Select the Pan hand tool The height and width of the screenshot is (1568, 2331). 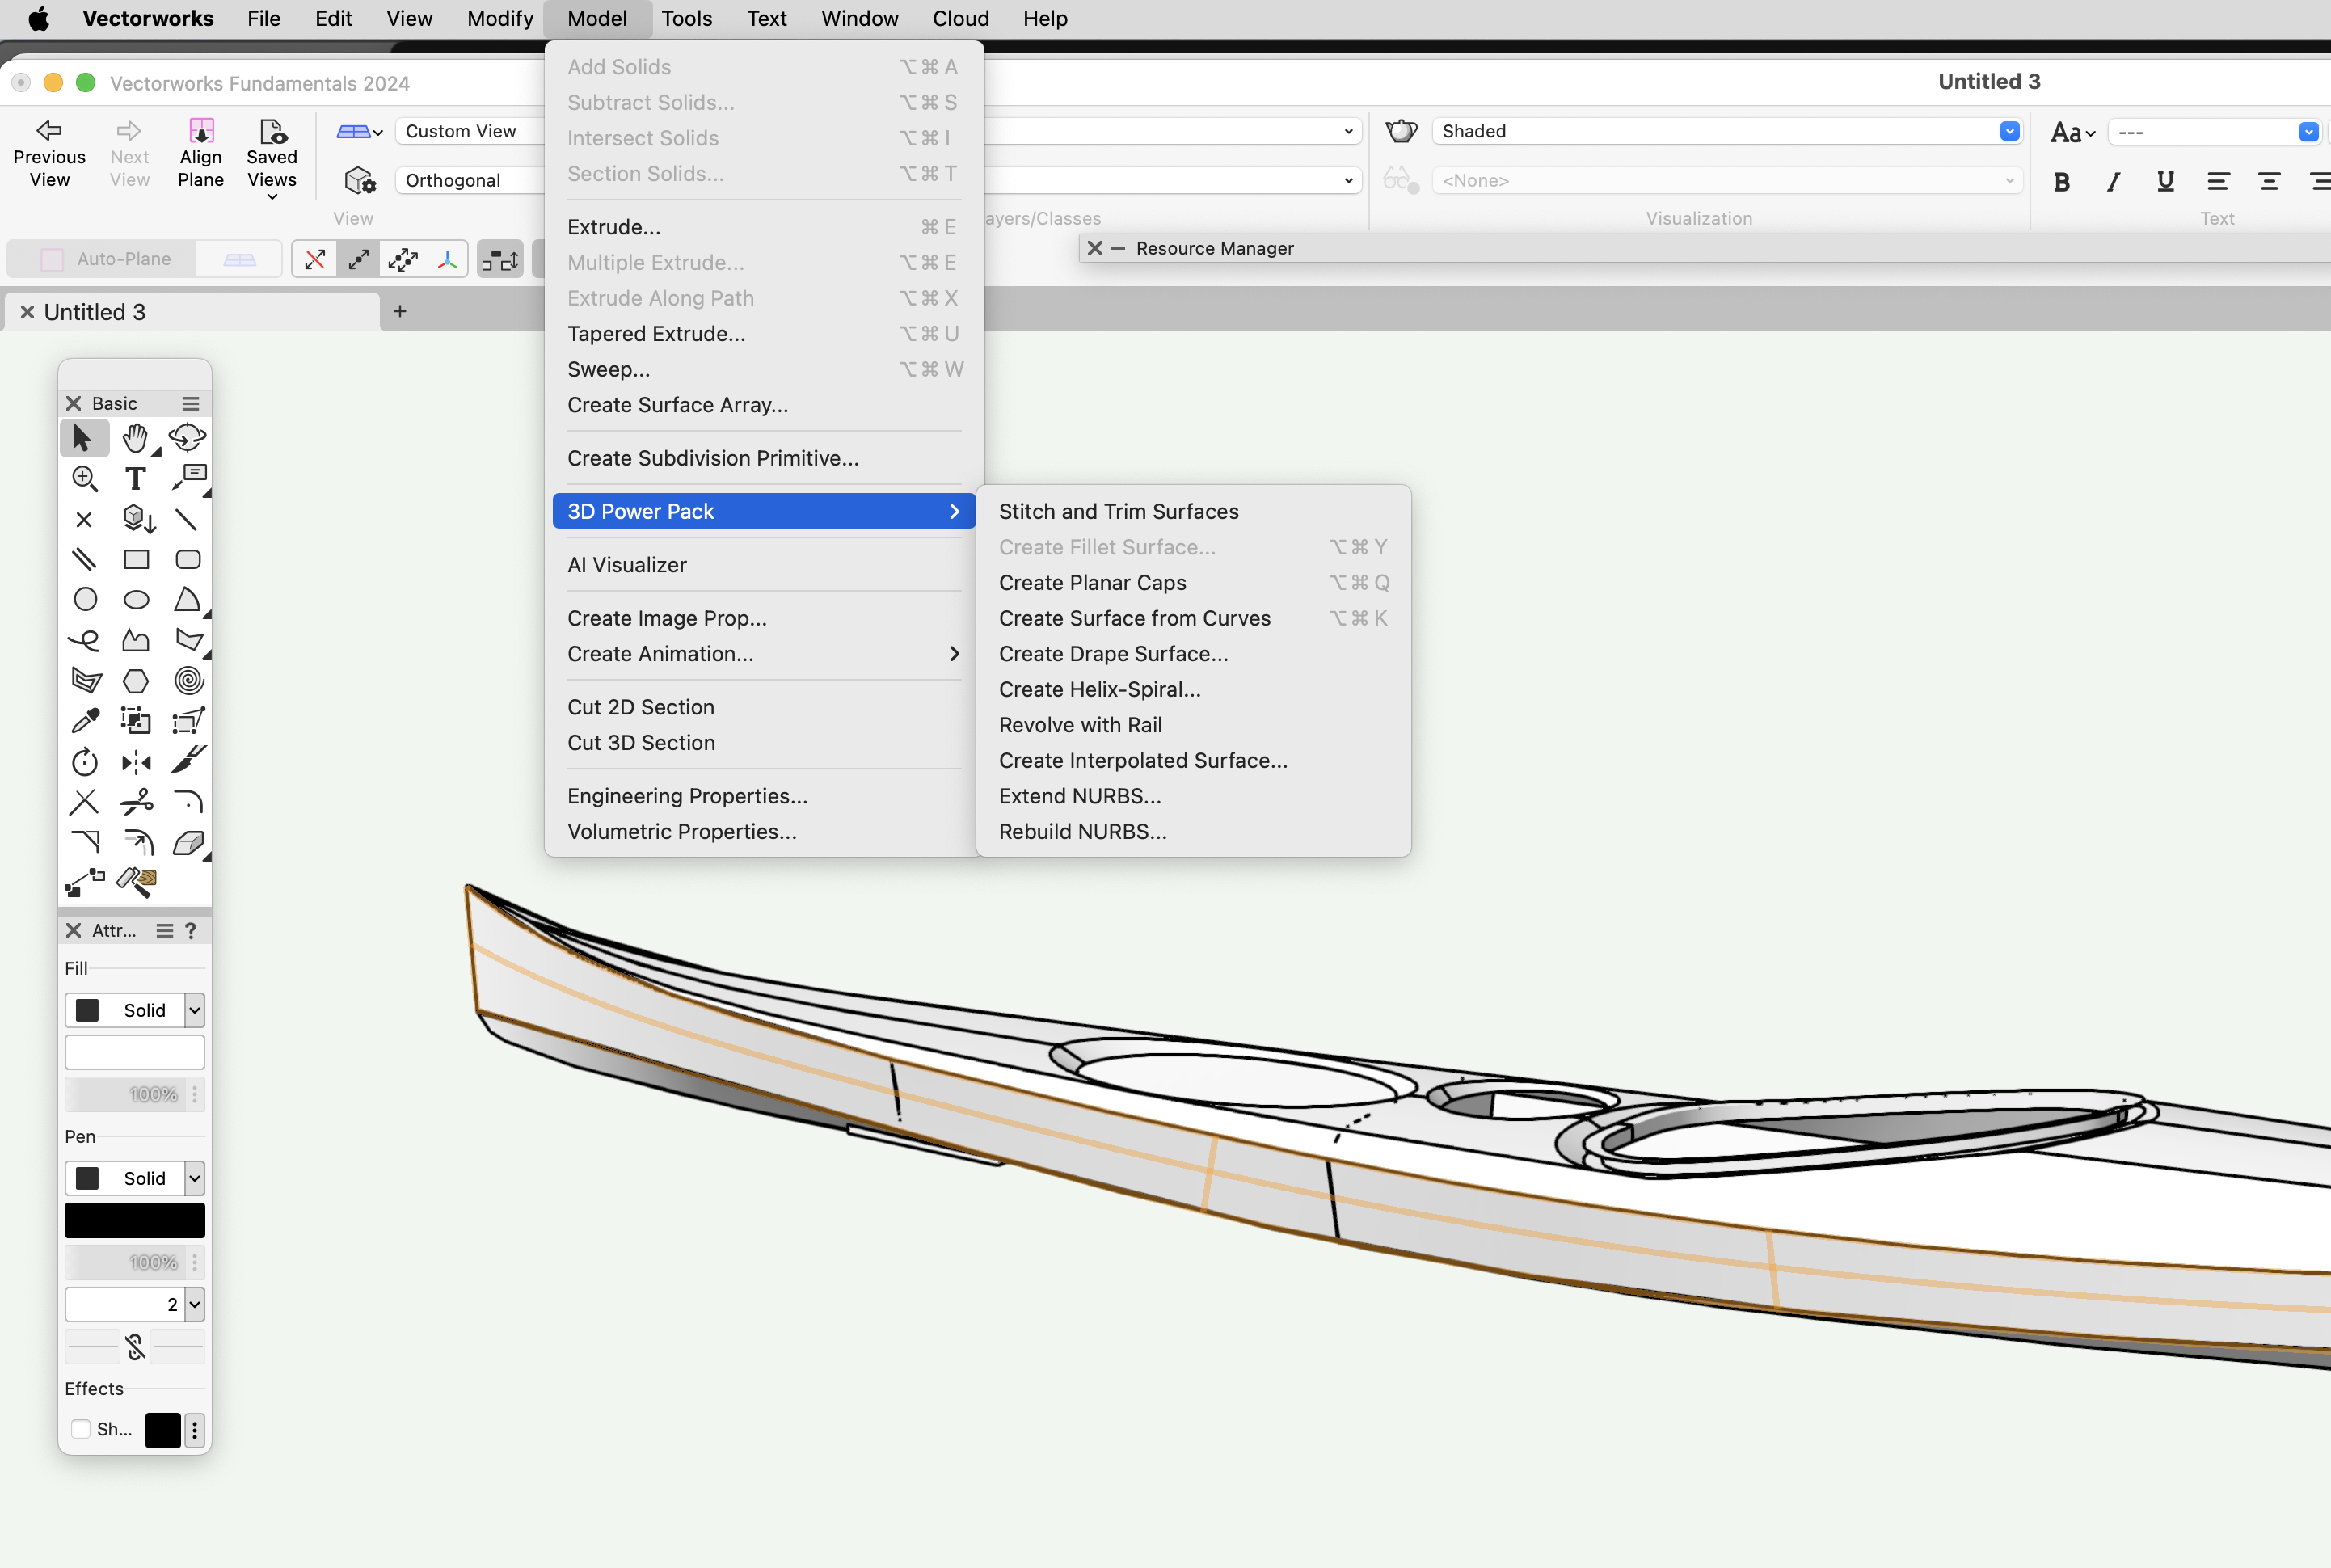pos(135,438)
